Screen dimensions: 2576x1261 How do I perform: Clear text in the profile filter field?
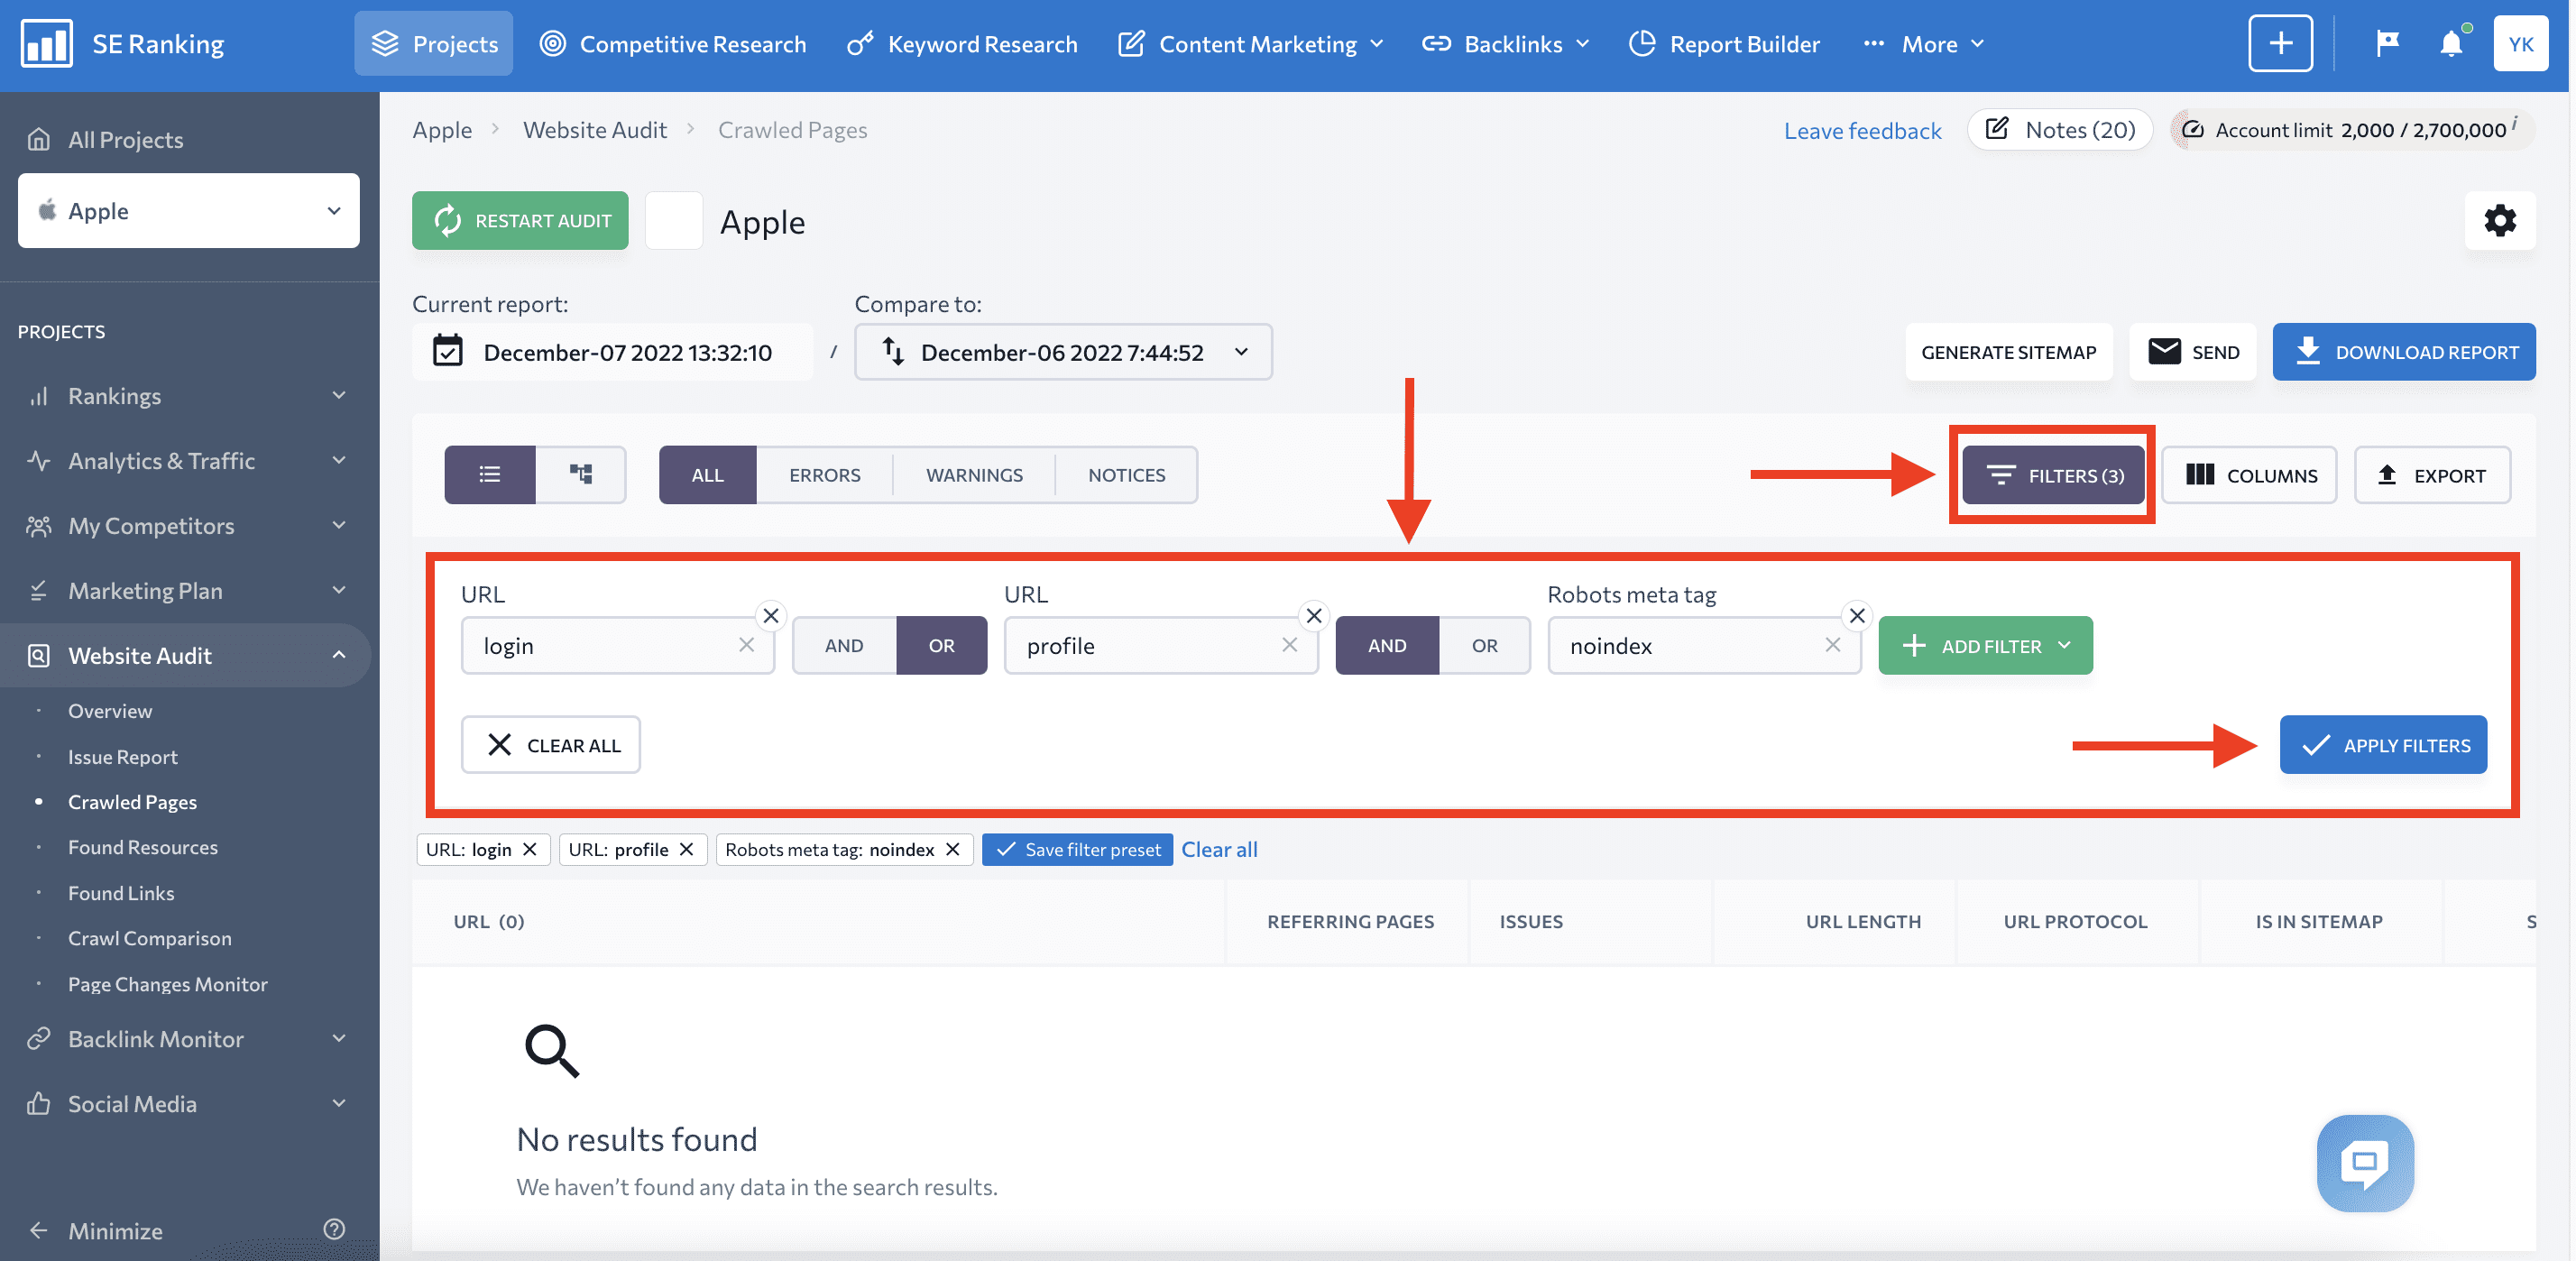pos(1290,645)
